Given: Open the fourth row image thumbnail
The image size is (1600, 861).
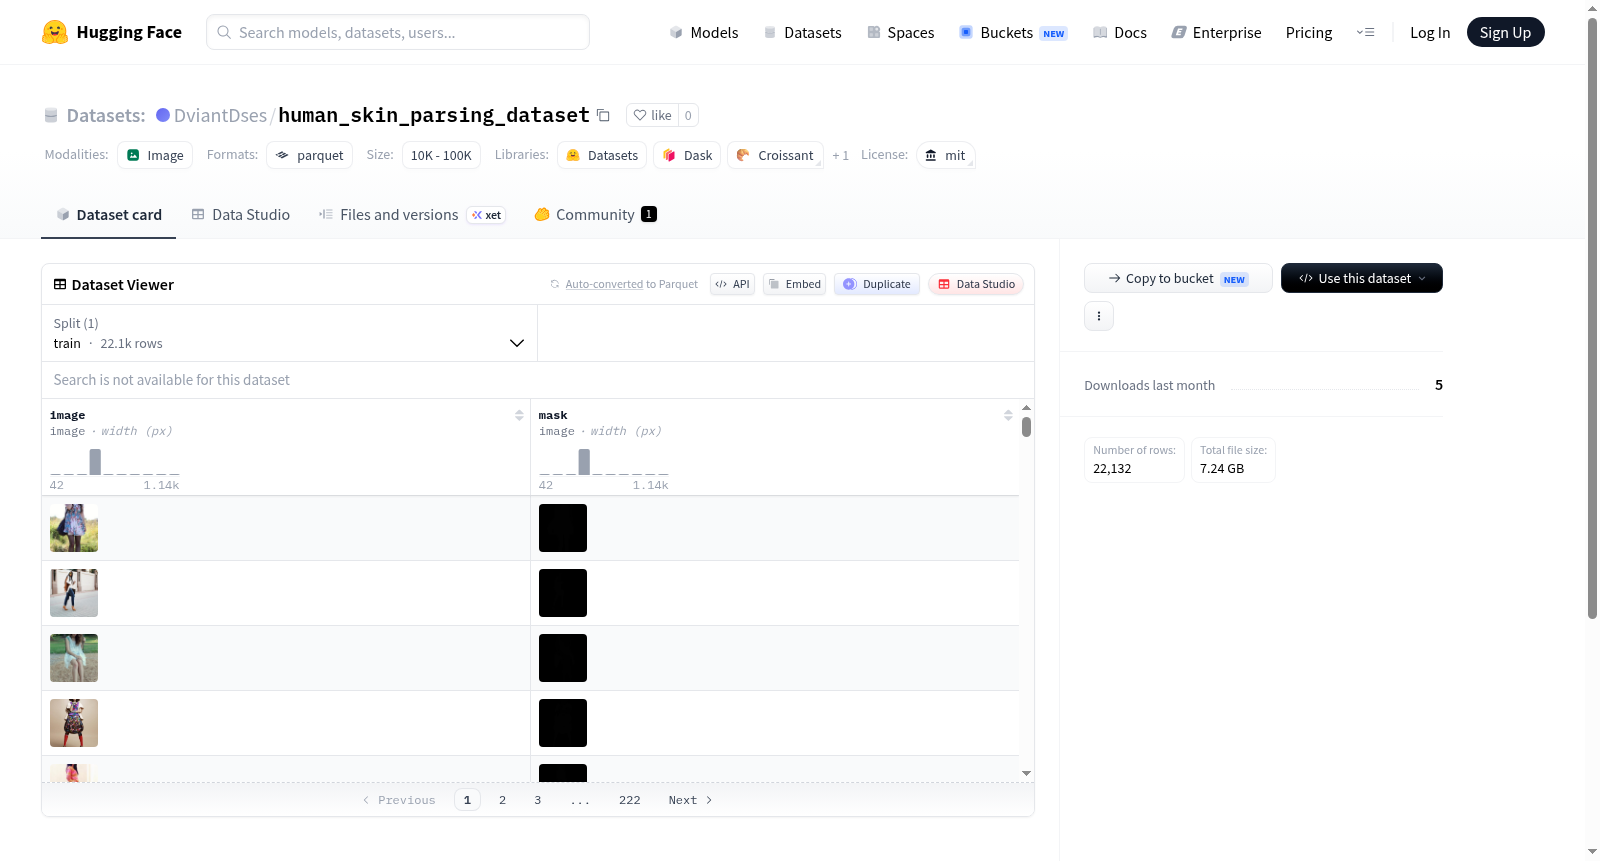Looking at the screenshot, I should 74,723.
